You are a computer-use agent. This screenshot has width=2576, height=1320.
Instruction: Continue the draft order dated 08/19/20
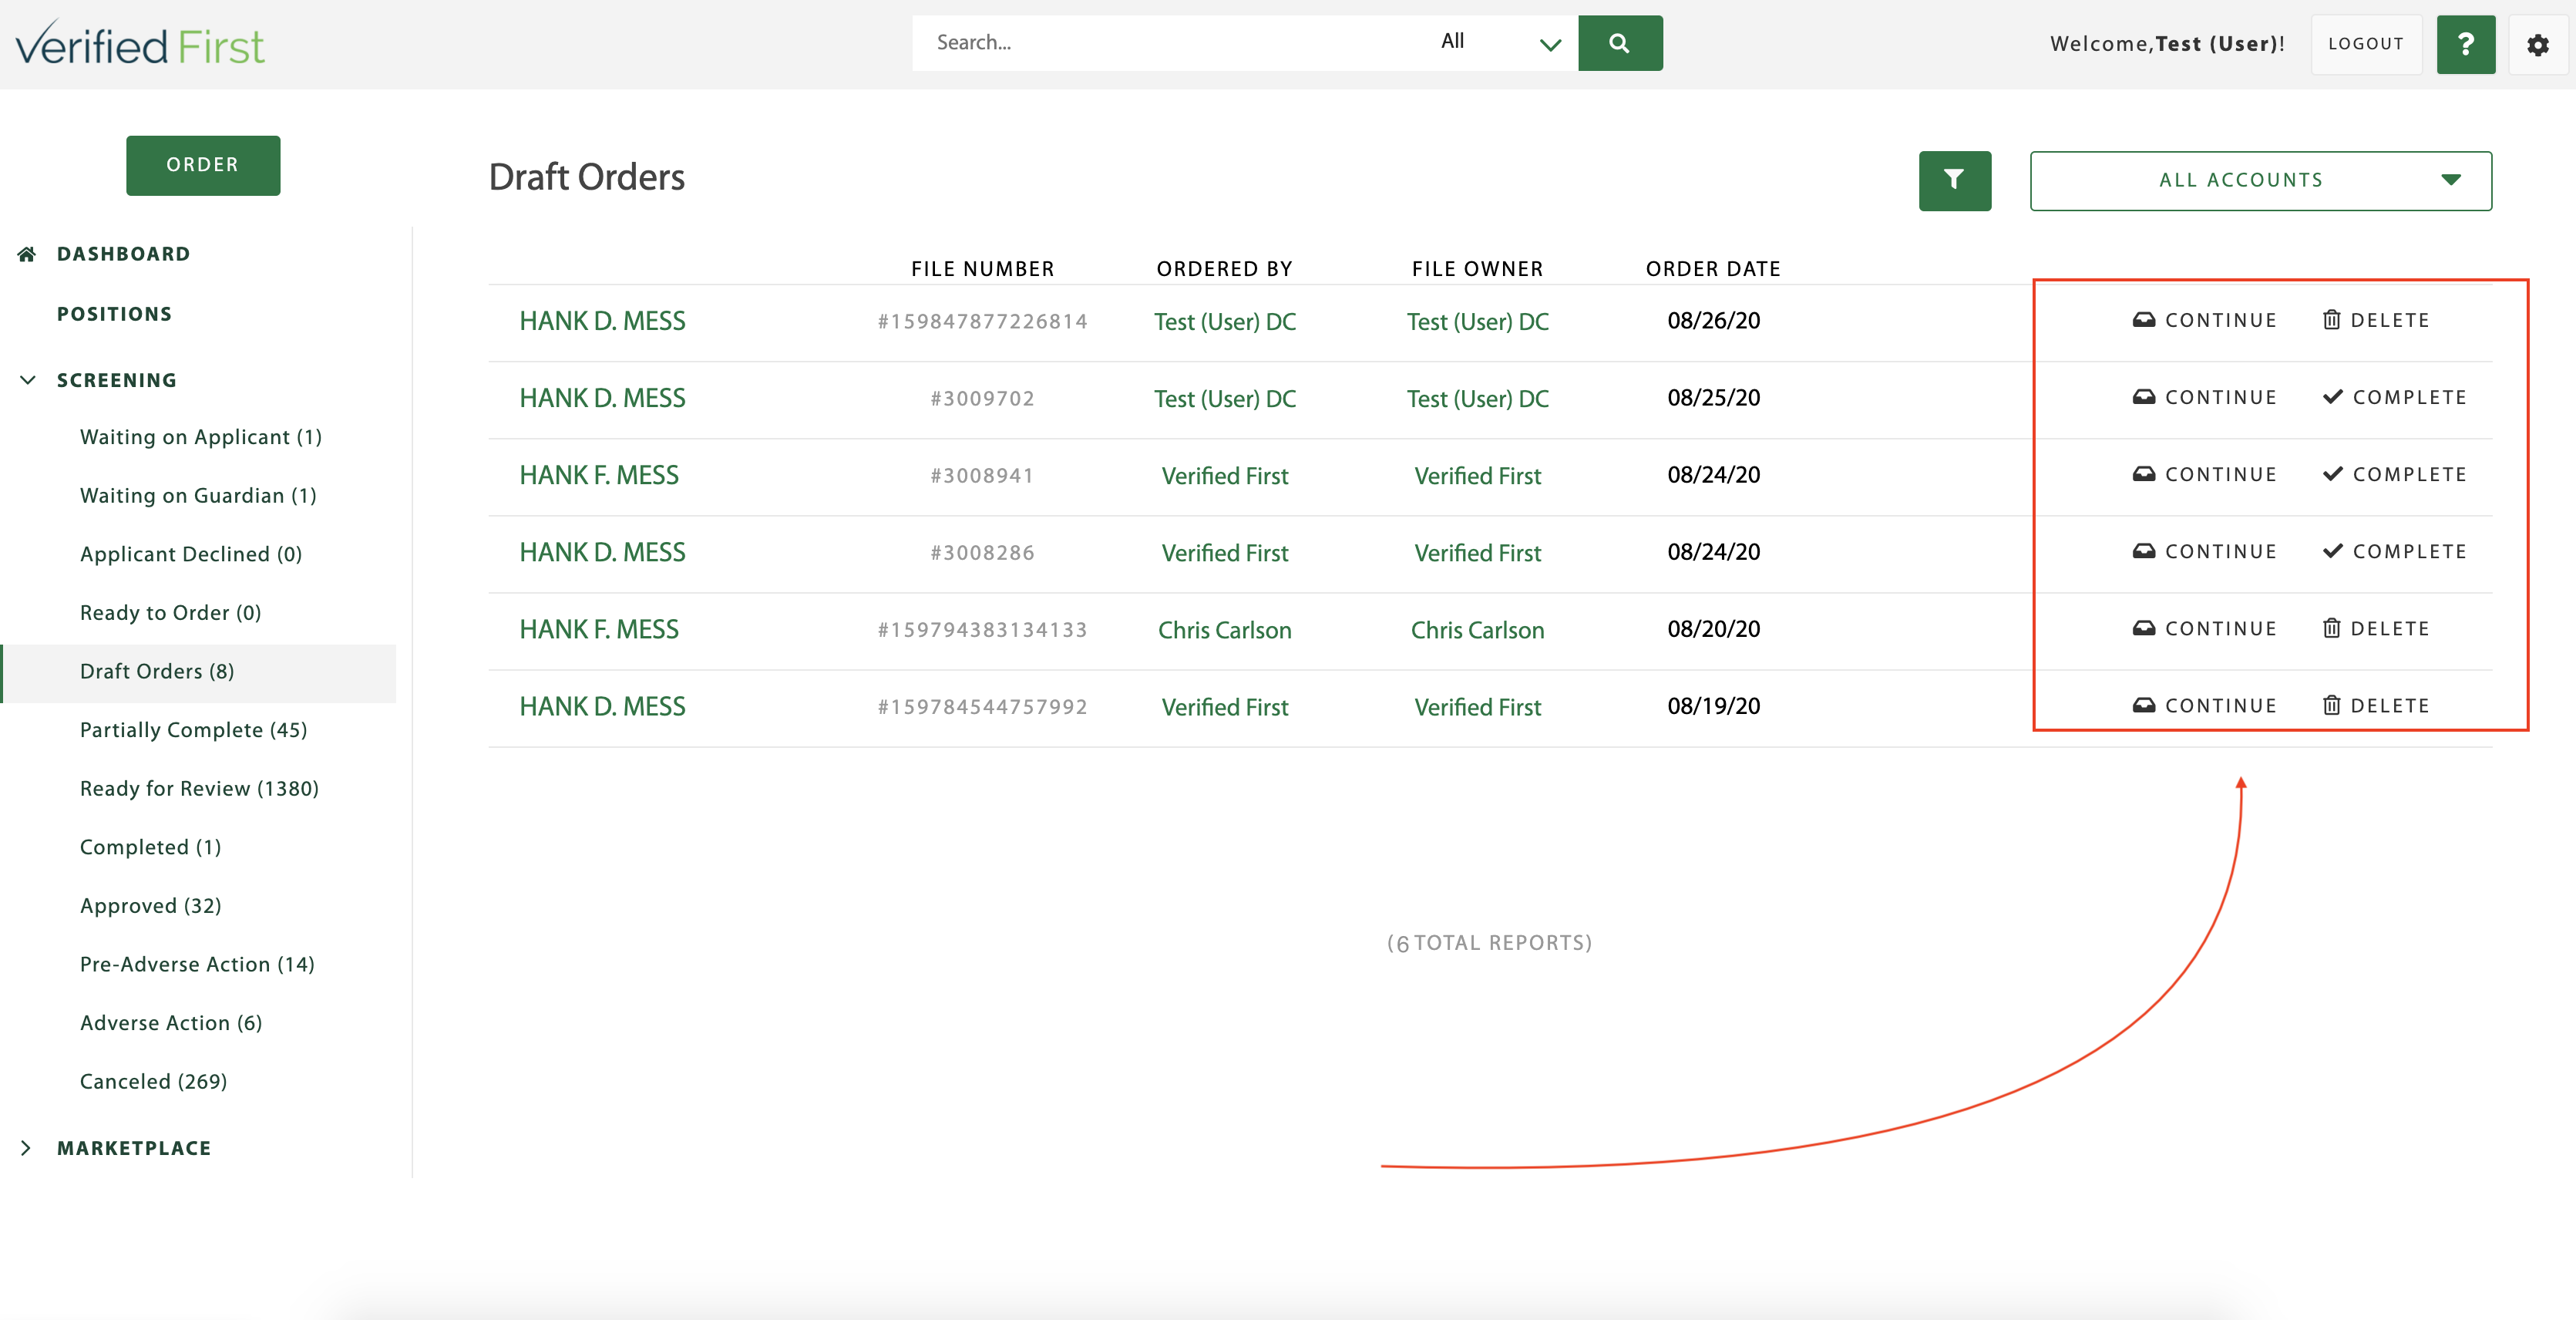[x=2204, y=705]
